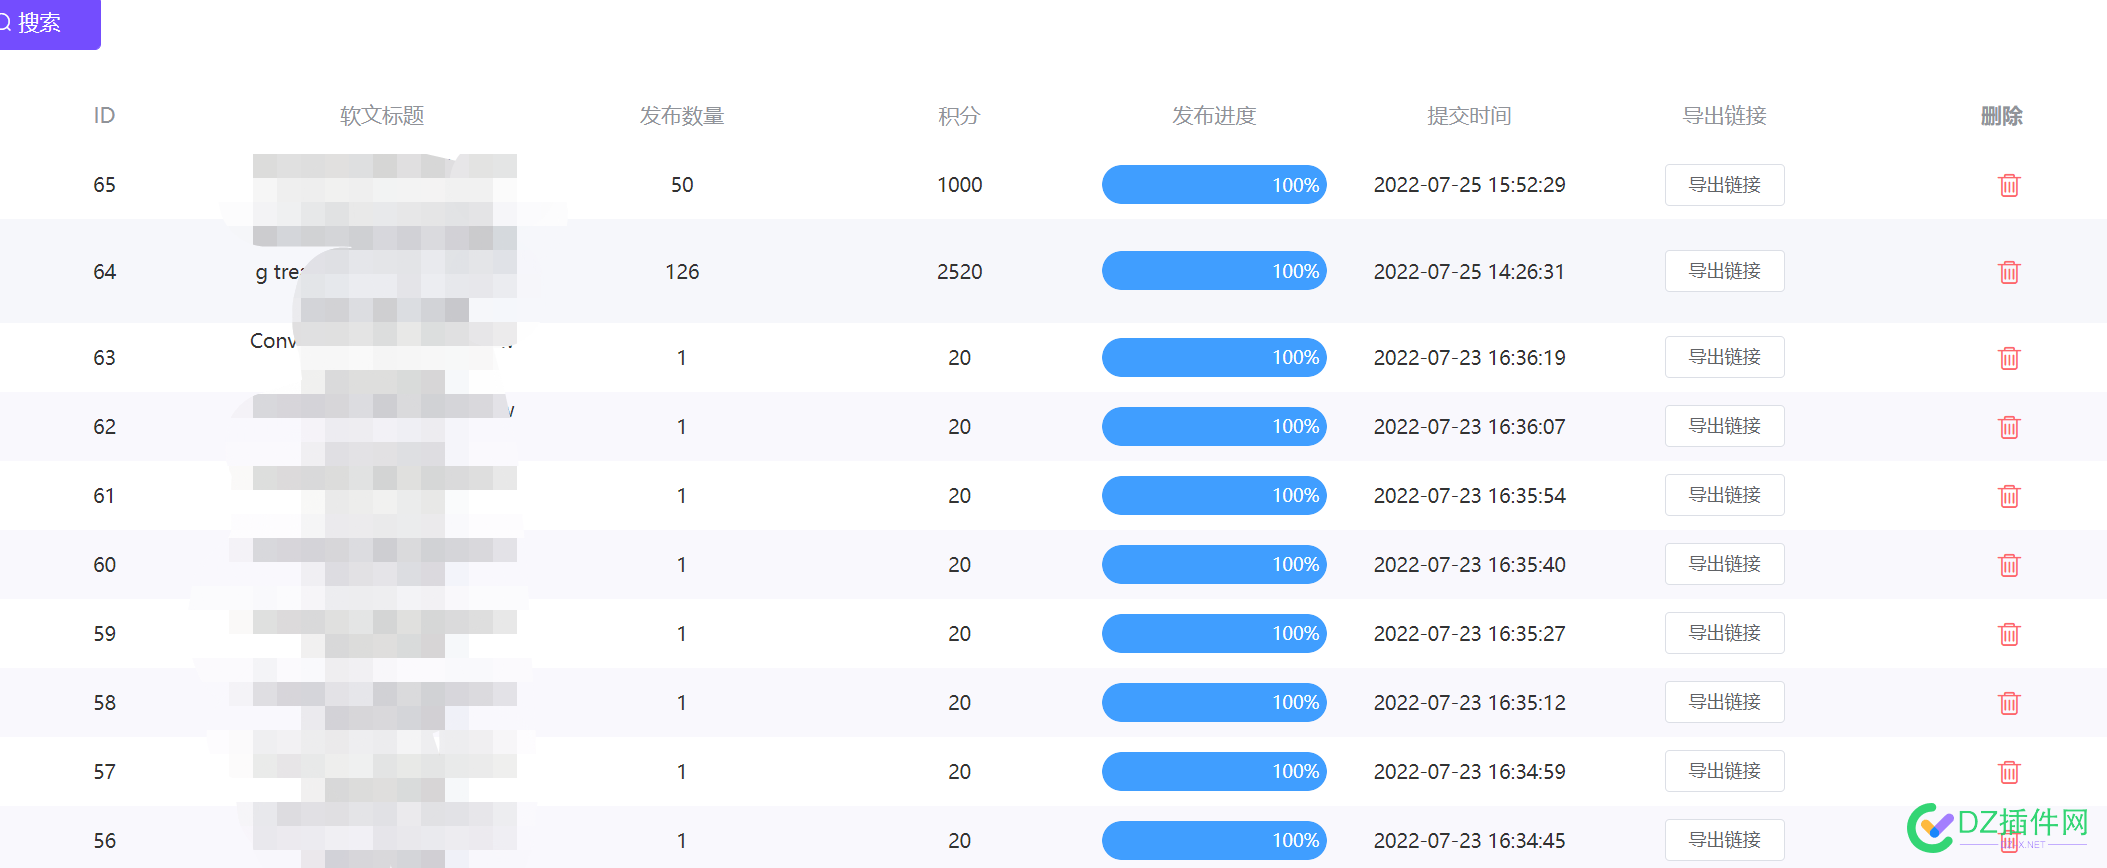Viewport: 2107px width, 868px height.
Task: Click ID cell 63
Action: (x=104, y=358)
